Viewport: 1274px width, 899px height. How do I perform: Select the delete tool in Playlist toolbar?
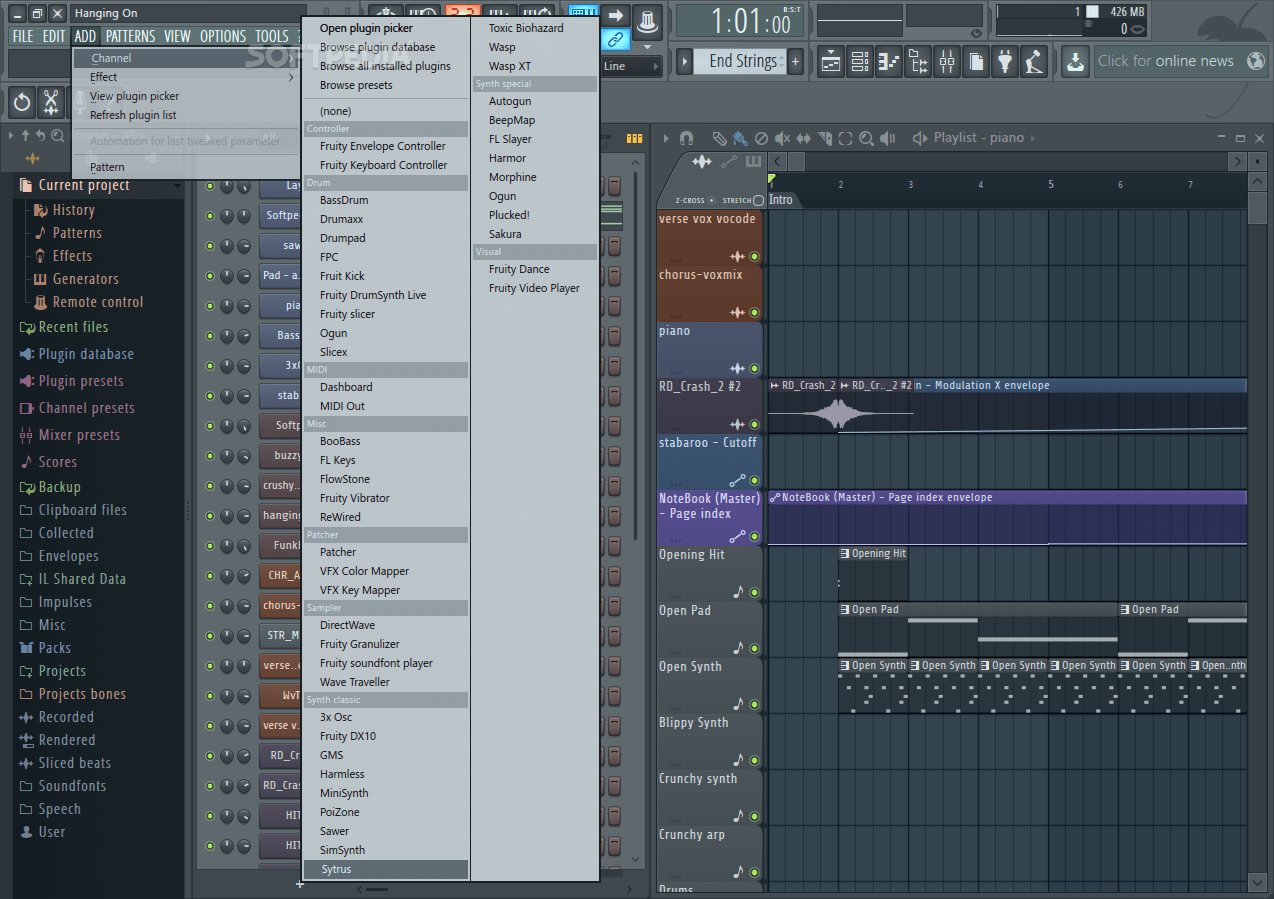coord(761,138)
